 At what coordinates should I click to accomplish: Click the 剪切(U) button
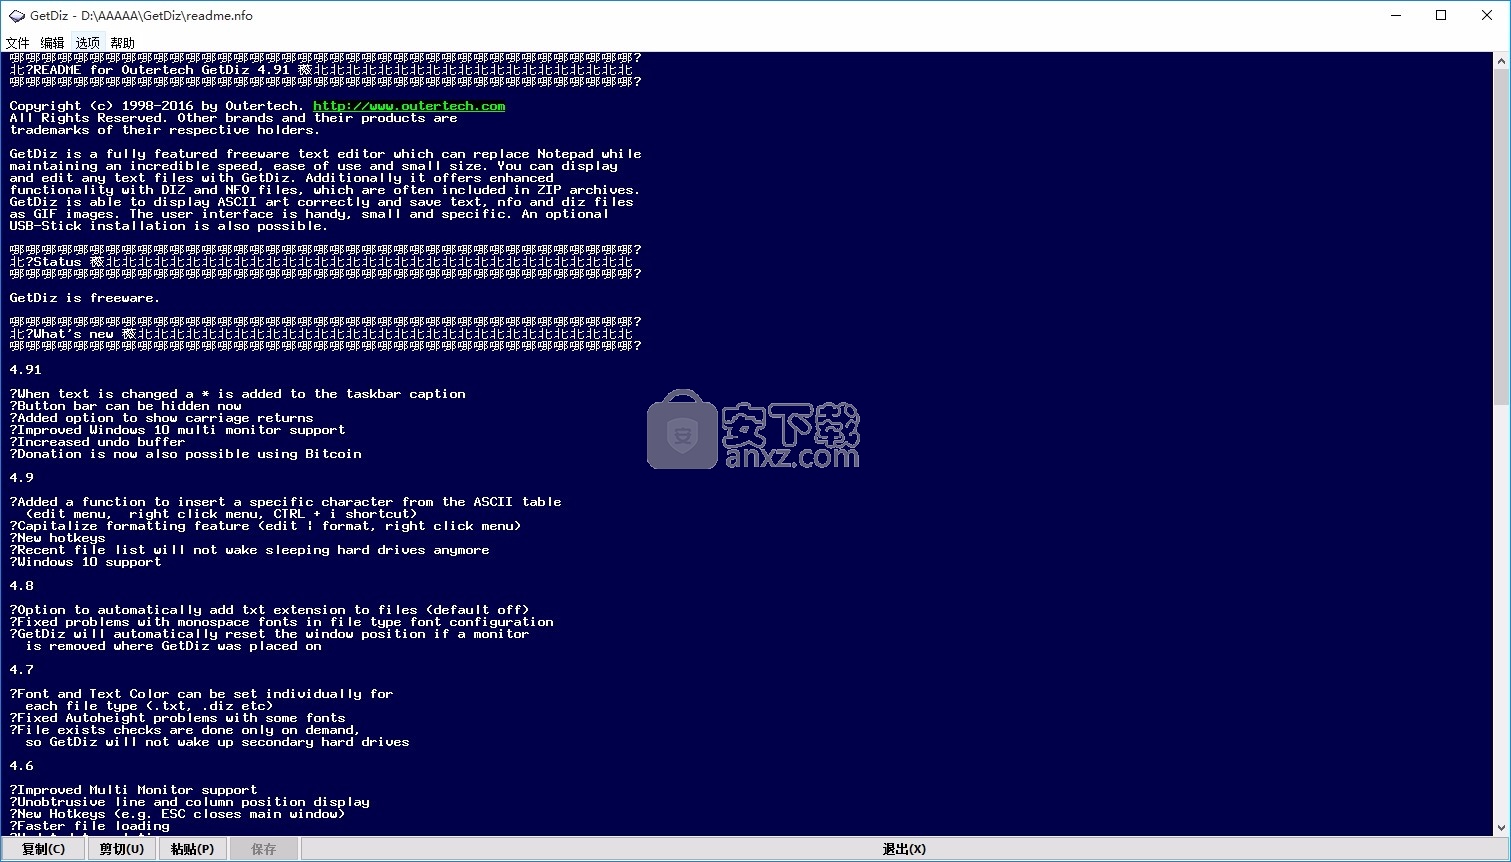tap(121, 849)
